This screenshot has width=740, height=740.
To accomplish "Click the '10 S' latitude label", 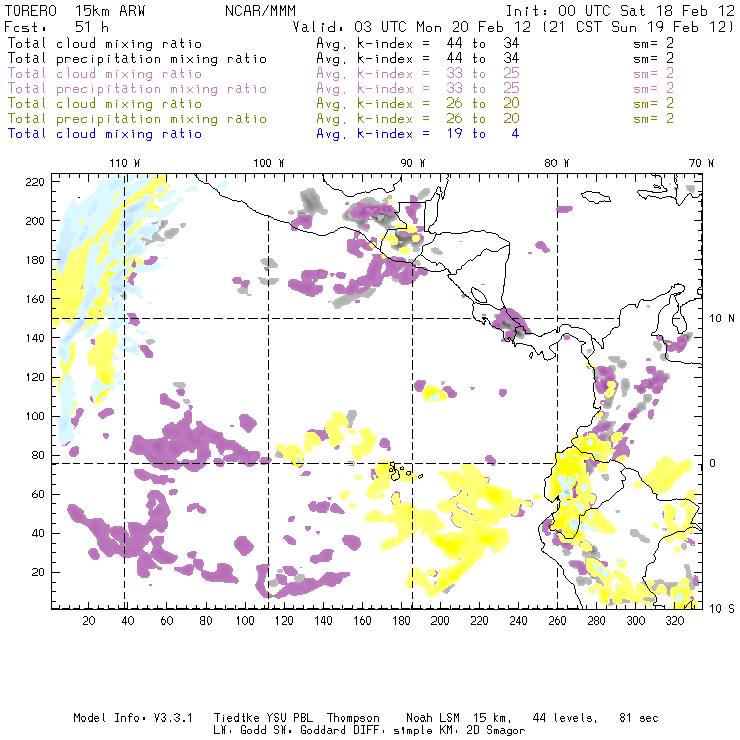I will [722, 609].
